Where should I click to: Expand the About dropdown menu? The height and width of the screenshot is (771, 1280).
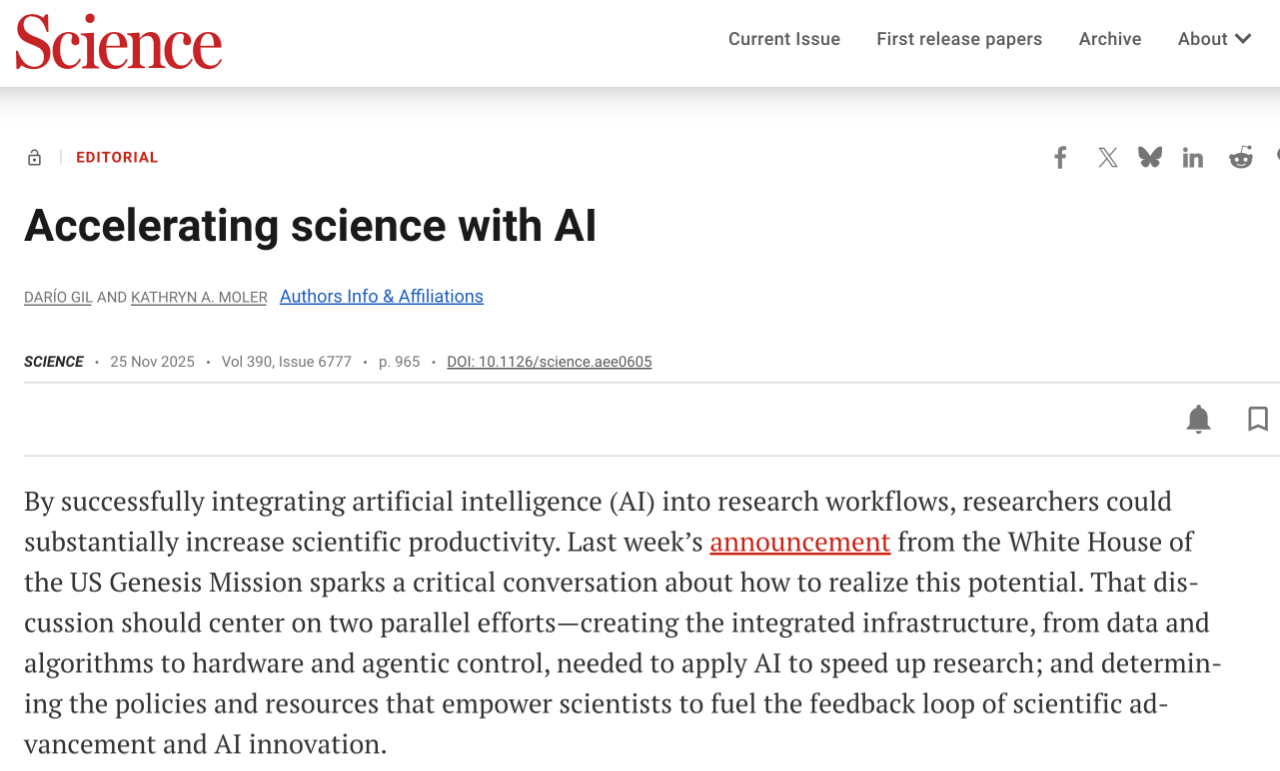coord(1214,39)
